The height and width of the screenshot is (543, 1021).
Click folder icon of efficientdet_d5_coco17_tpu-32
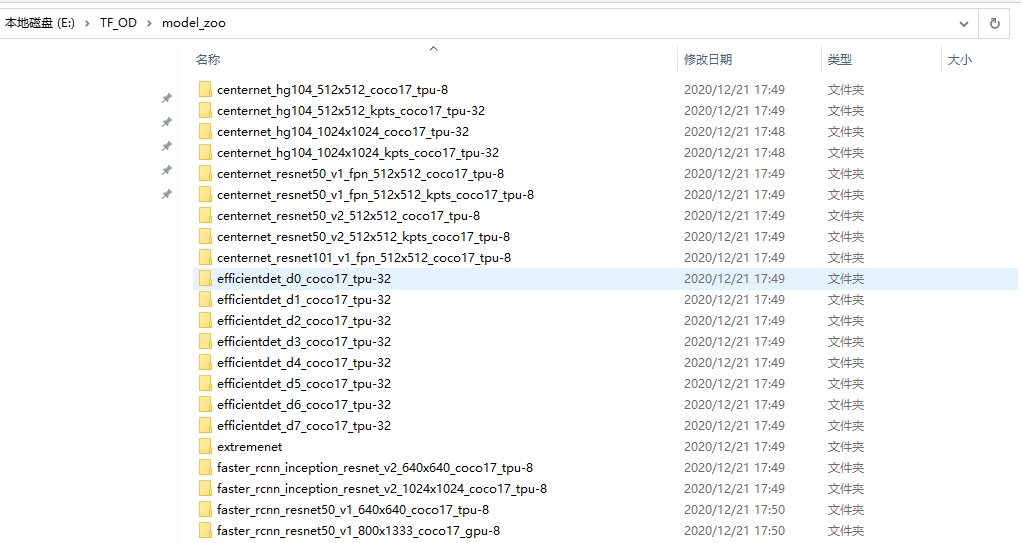(x=205, y=383)
